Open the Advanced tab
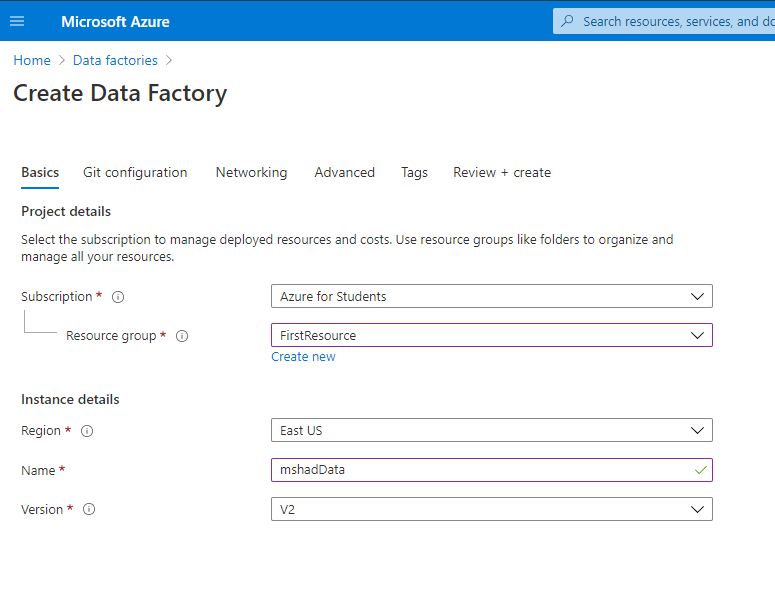The width and height of the screenshot is (775, 610). coord(344,172)
